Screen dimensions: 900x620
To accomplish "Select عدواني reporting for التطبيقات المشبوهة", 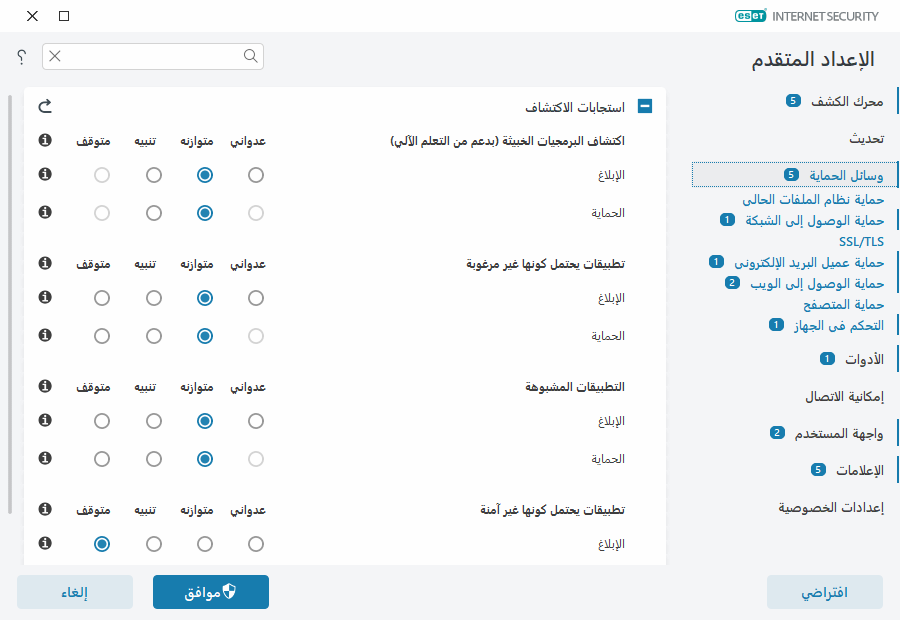I will (255, 420).
